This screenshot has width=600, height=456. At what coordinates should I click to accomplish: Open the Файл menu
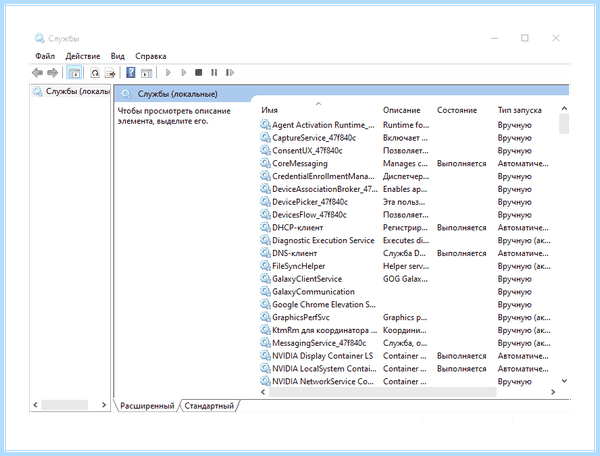(x=45, y=56)
